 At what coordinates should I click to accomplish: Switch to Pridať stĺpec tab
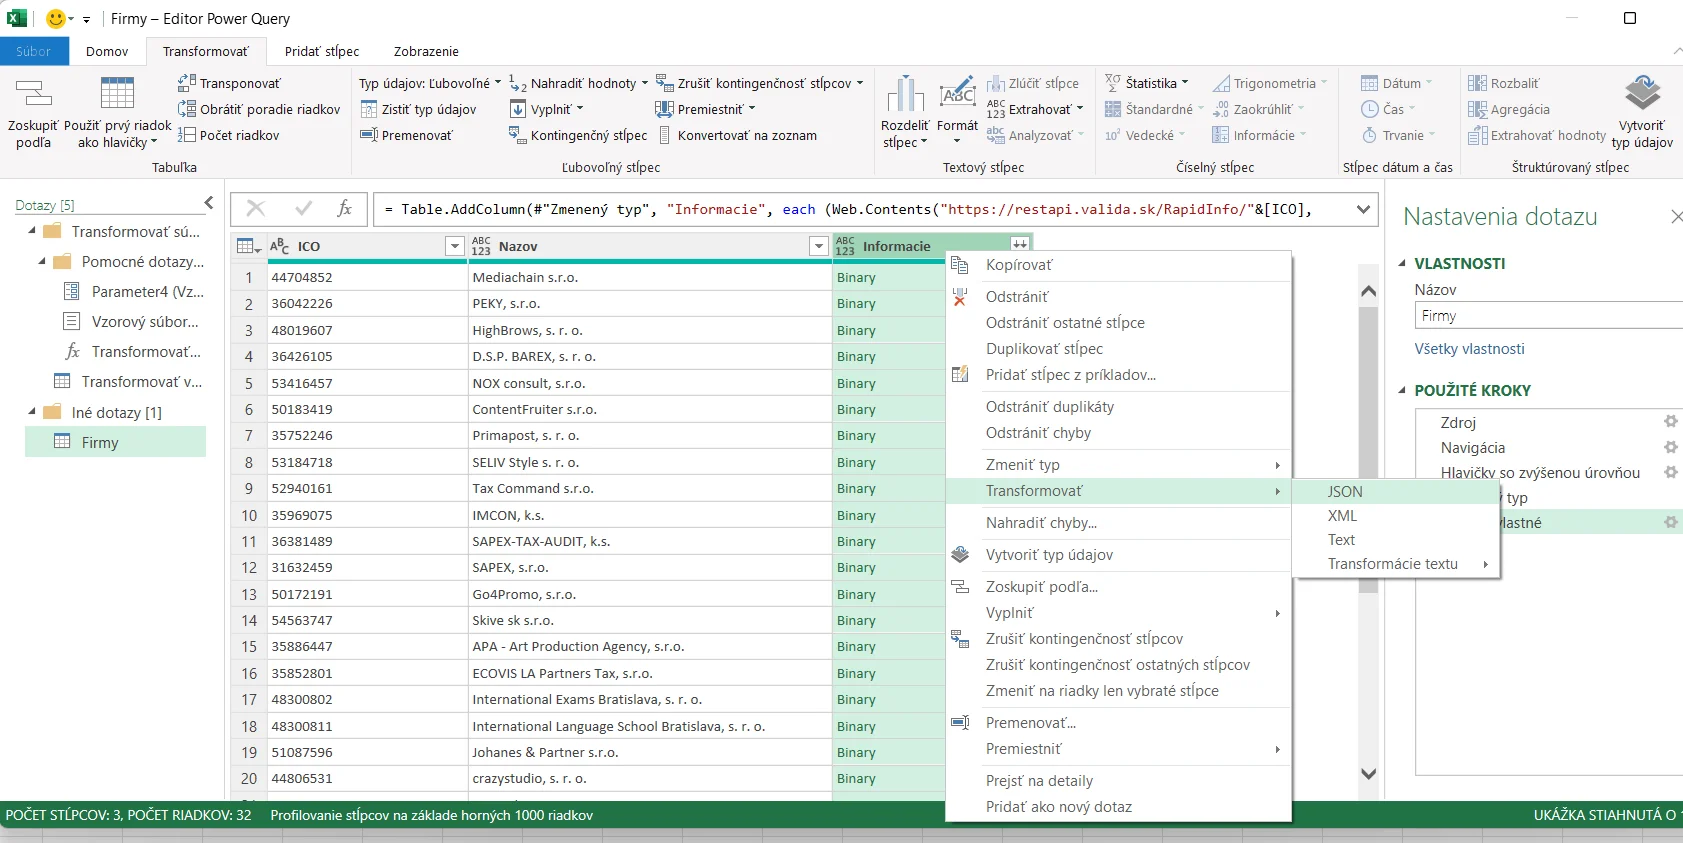tap(322, 51)
